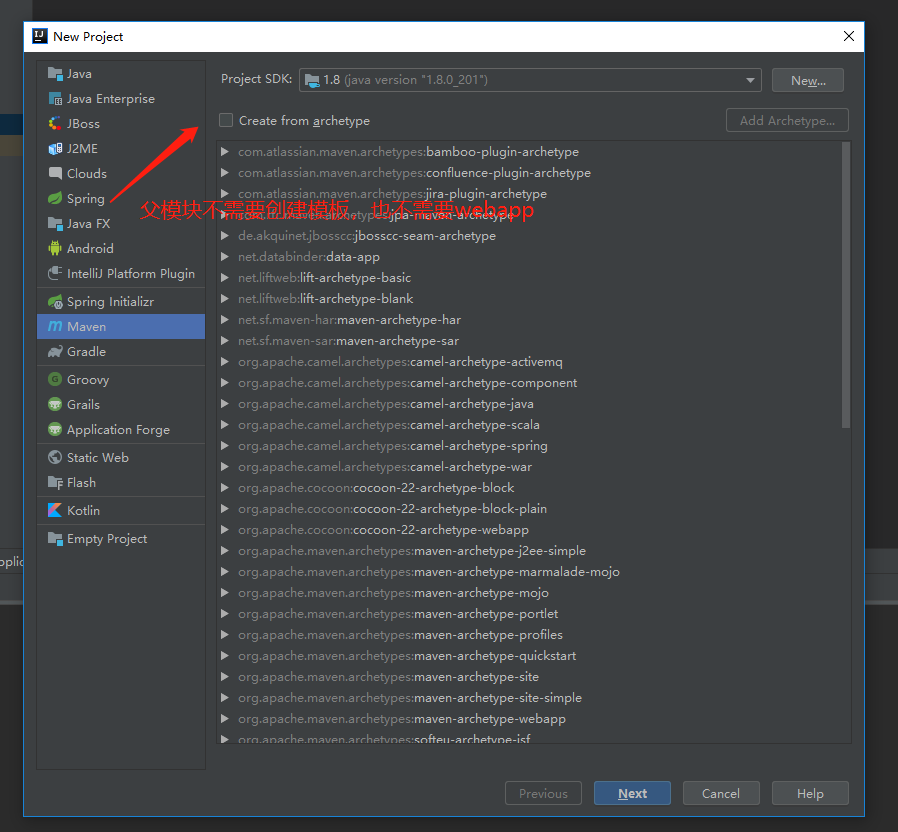Select the Java FX icon
This screenshot has width=898, height=832.
[55, 224]
